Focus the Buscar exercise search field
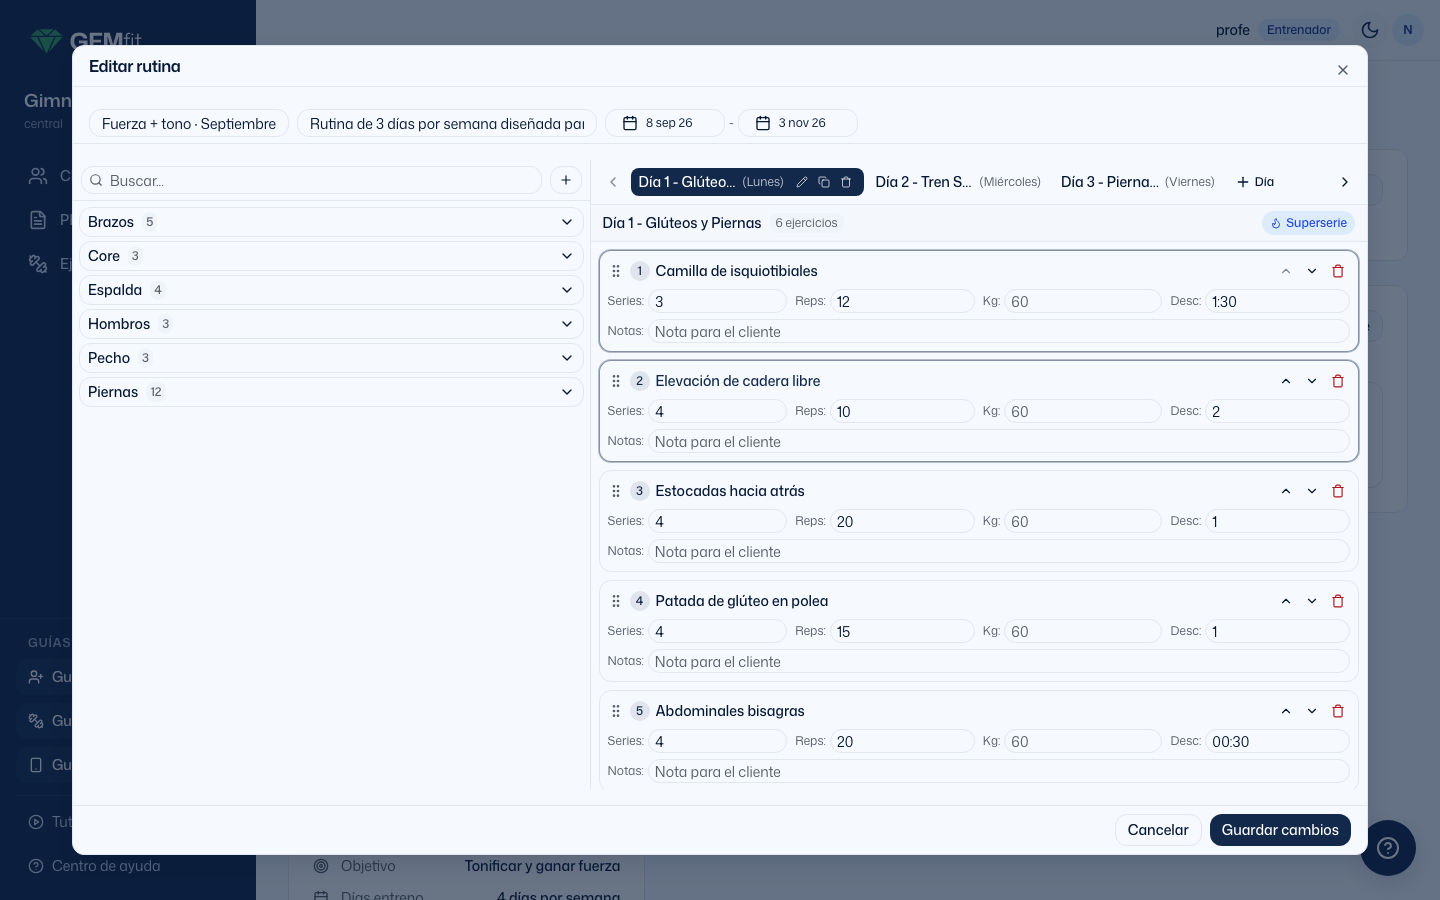 311,180
